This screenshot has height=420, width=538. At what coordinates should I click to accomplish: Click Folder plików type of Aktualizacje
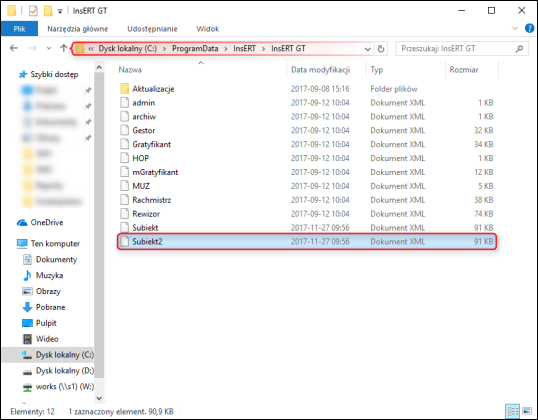394,89
